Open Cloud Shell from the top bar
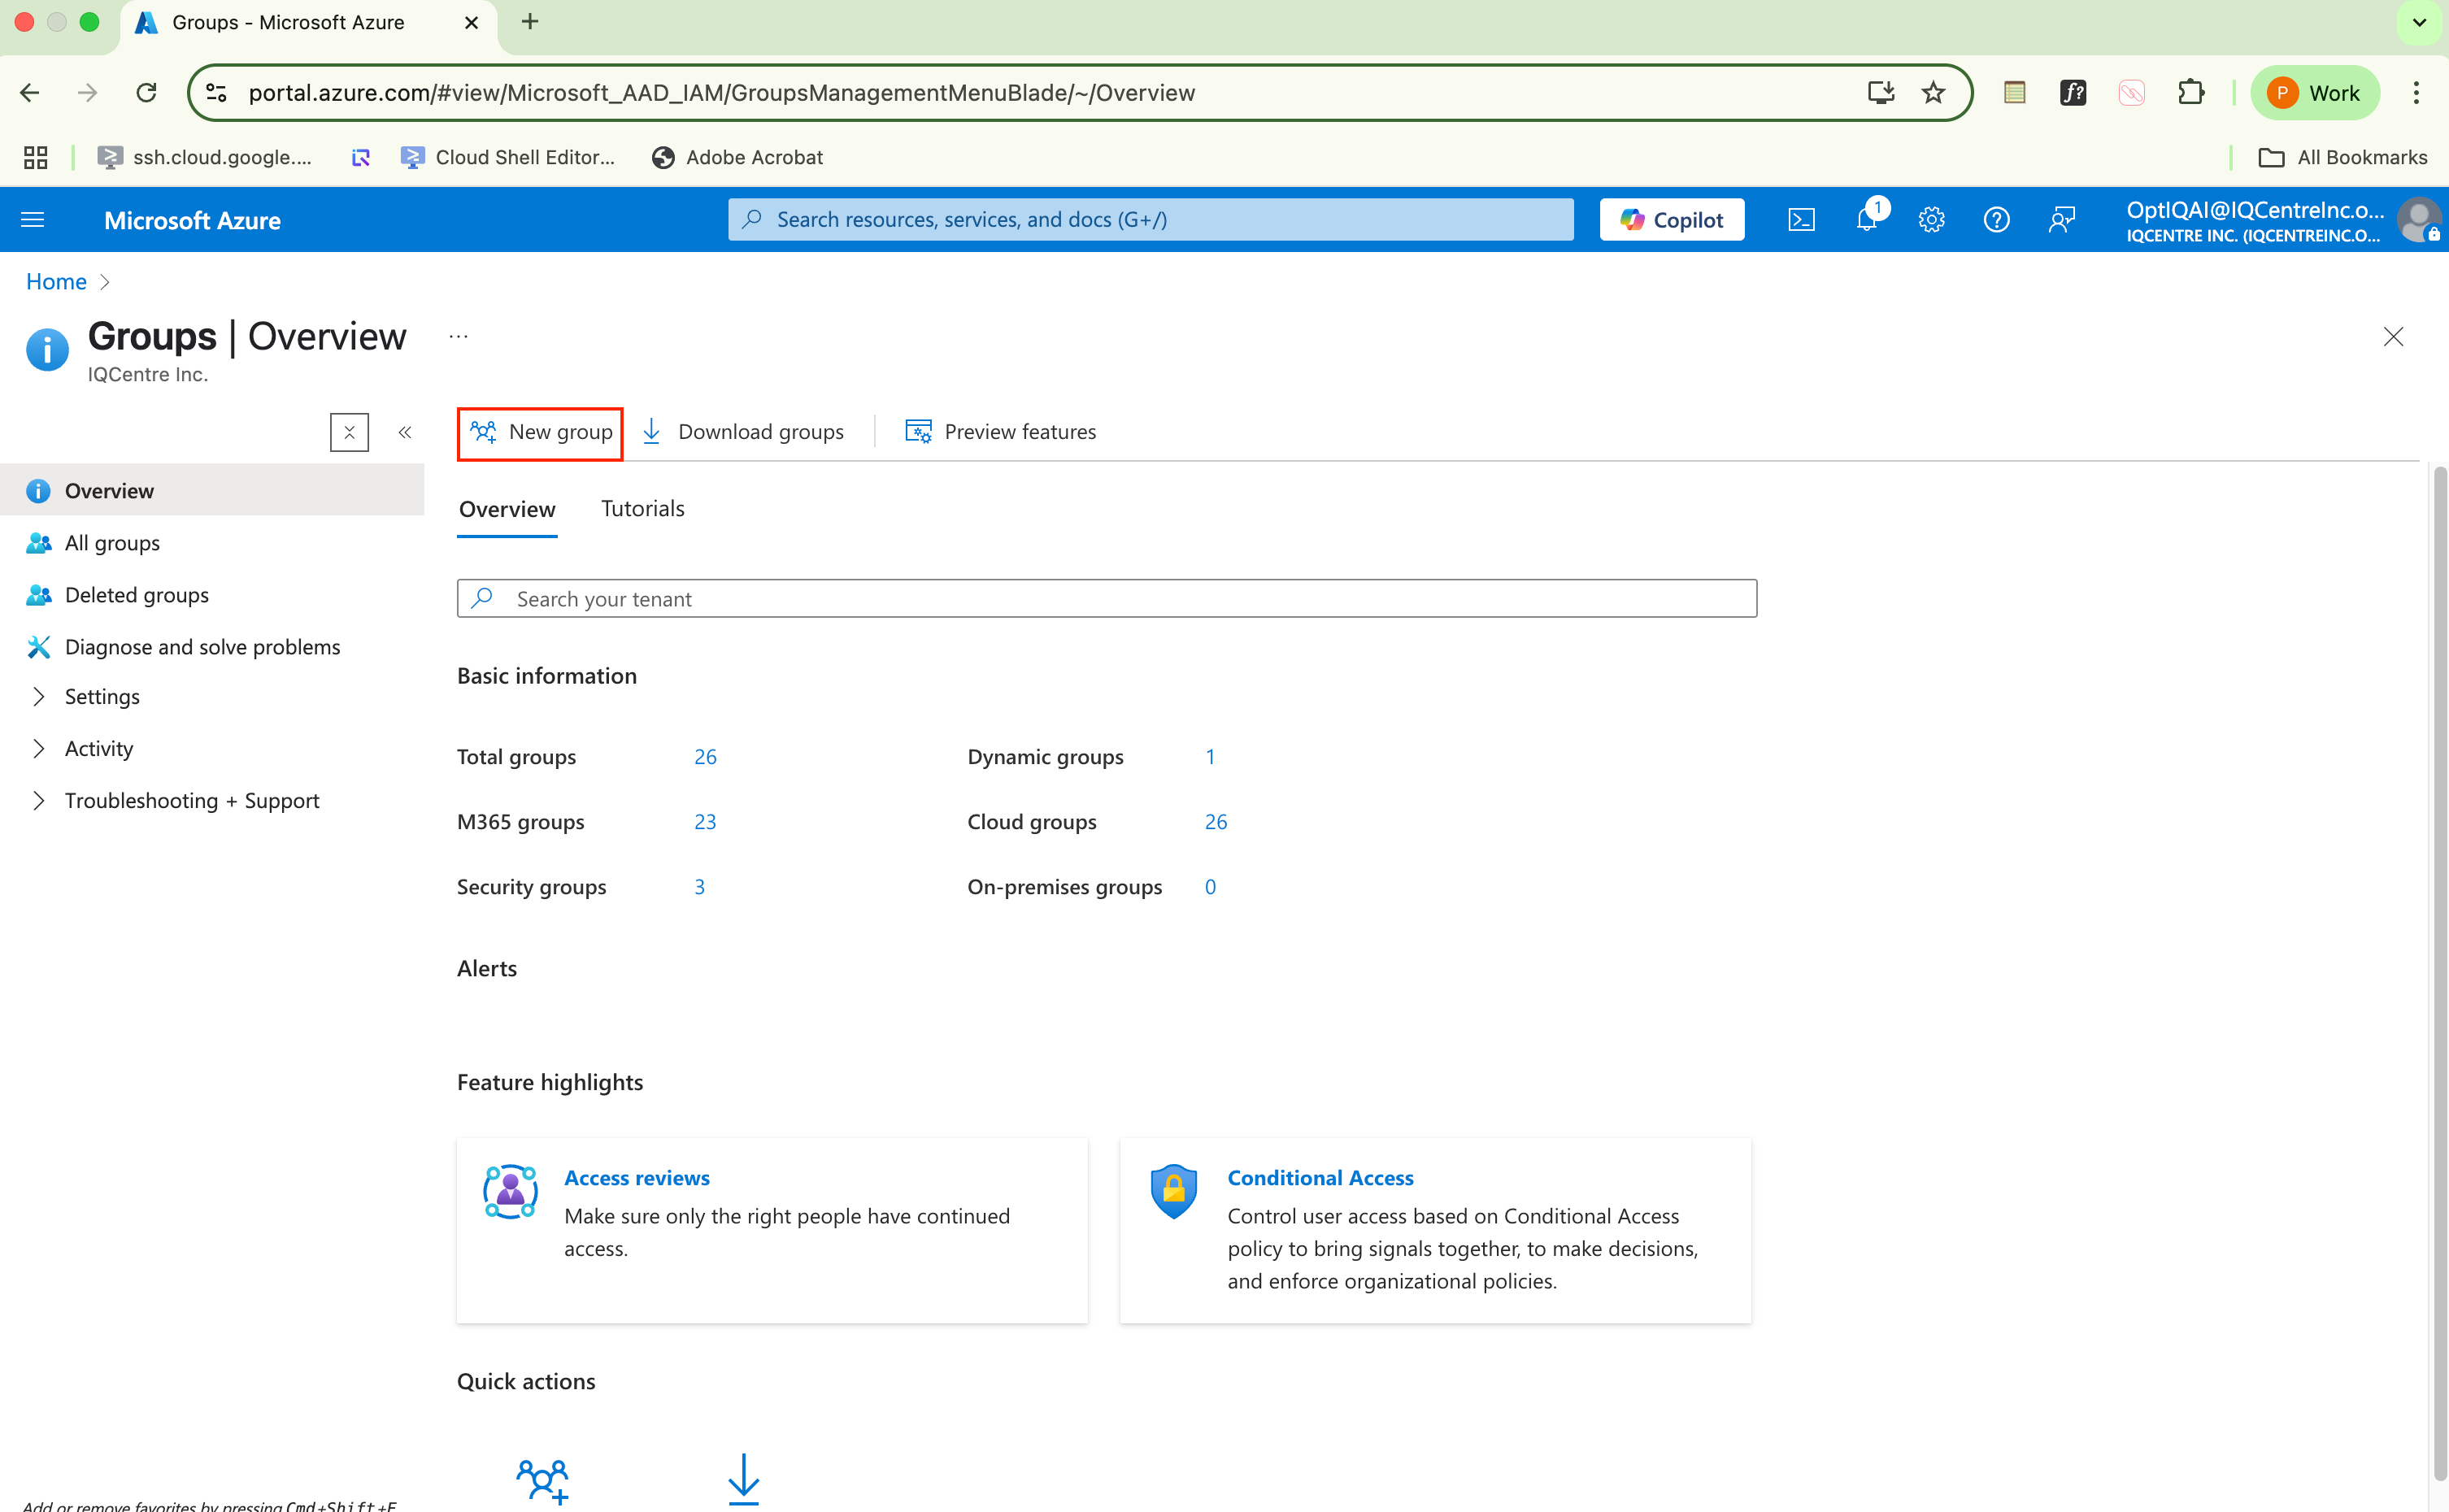2449x1512 pixels. tap(1801, 219)
